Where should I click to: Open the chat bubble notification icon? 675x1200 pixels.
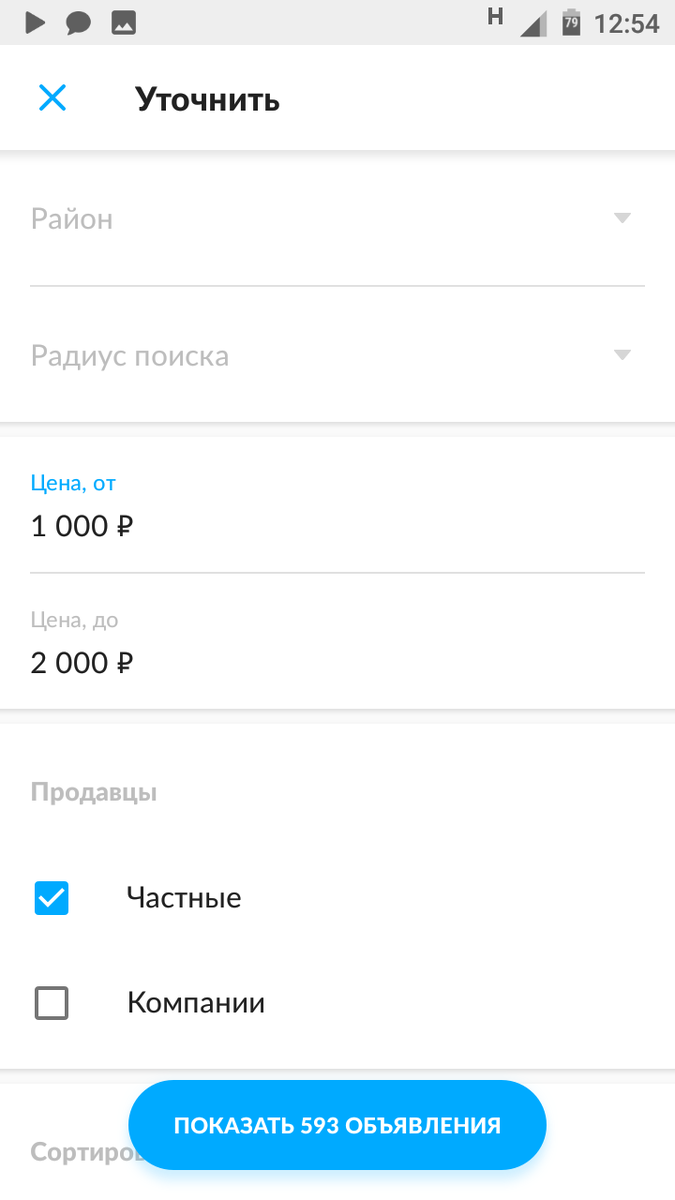78,20
